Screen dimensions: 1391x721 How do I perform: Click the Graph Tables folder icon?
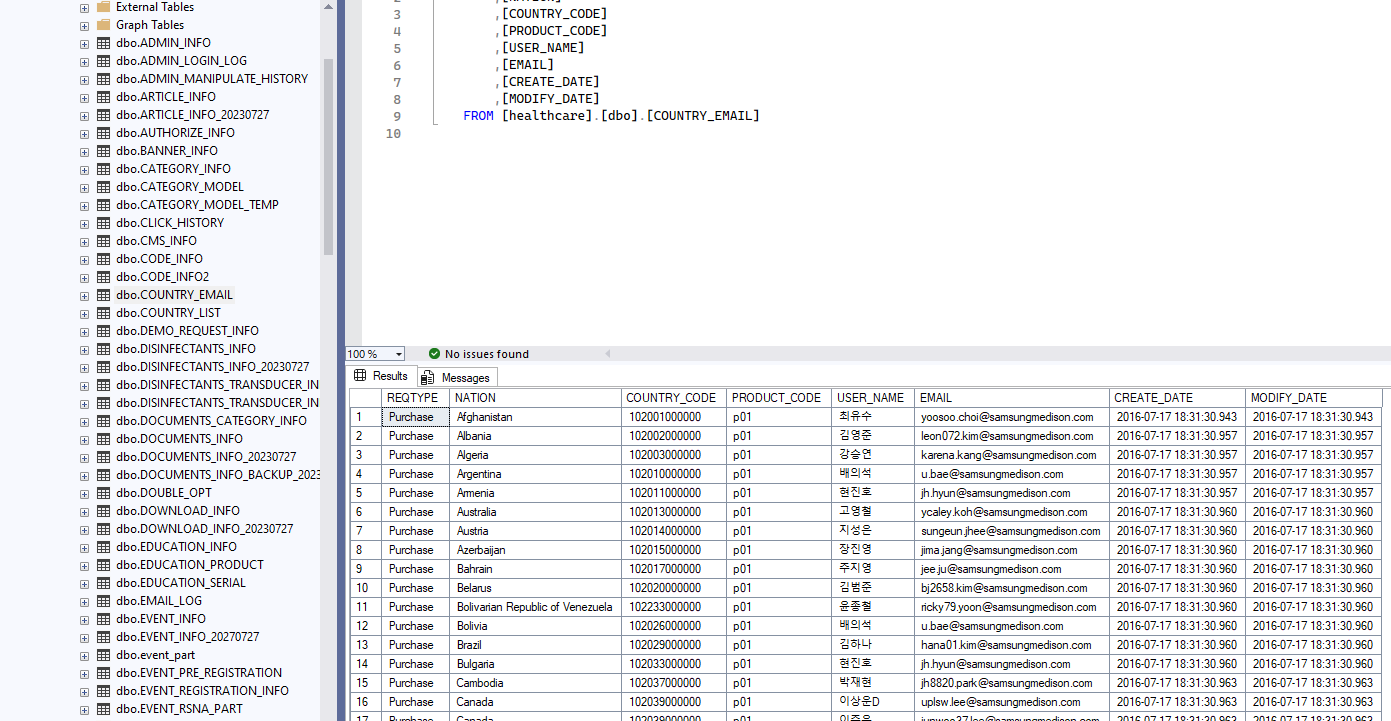coord(103,25)
